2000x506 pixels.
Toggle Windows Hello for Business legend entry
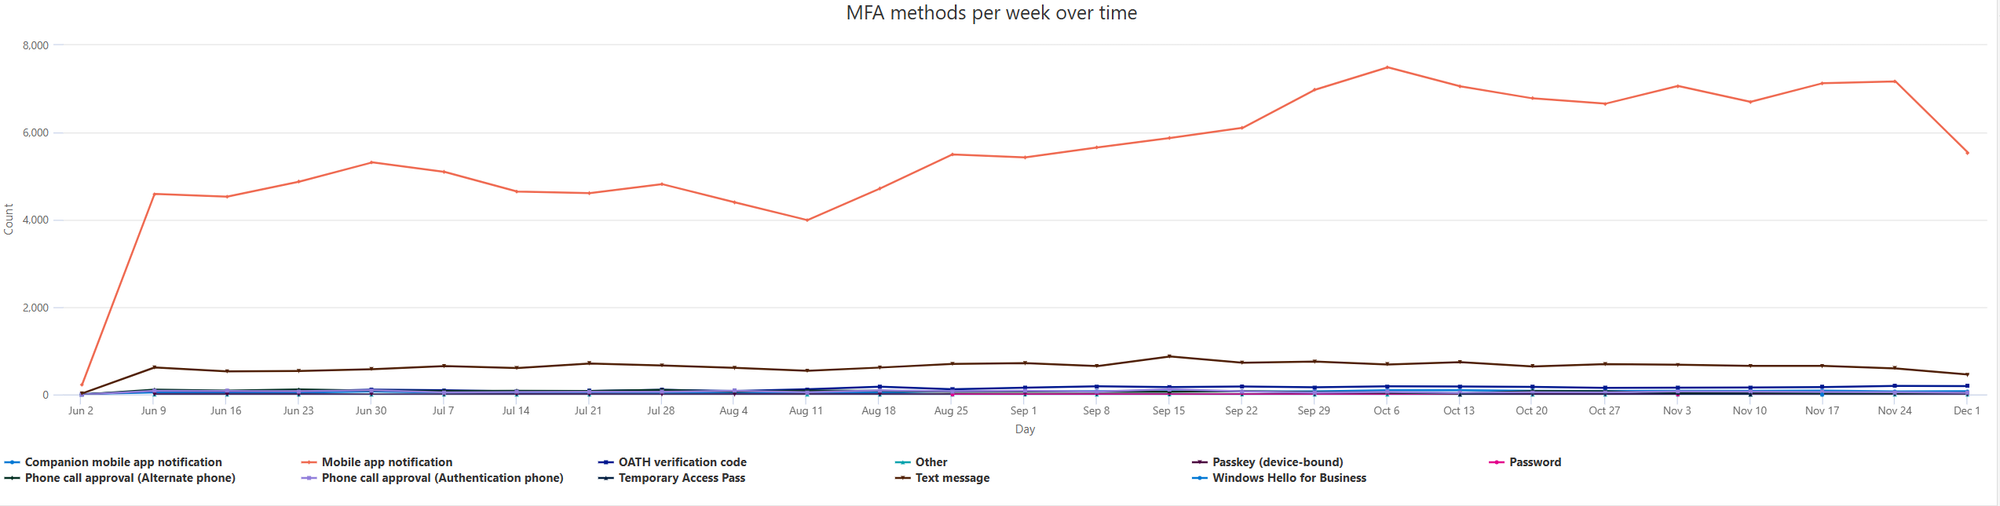(1288, 478)
